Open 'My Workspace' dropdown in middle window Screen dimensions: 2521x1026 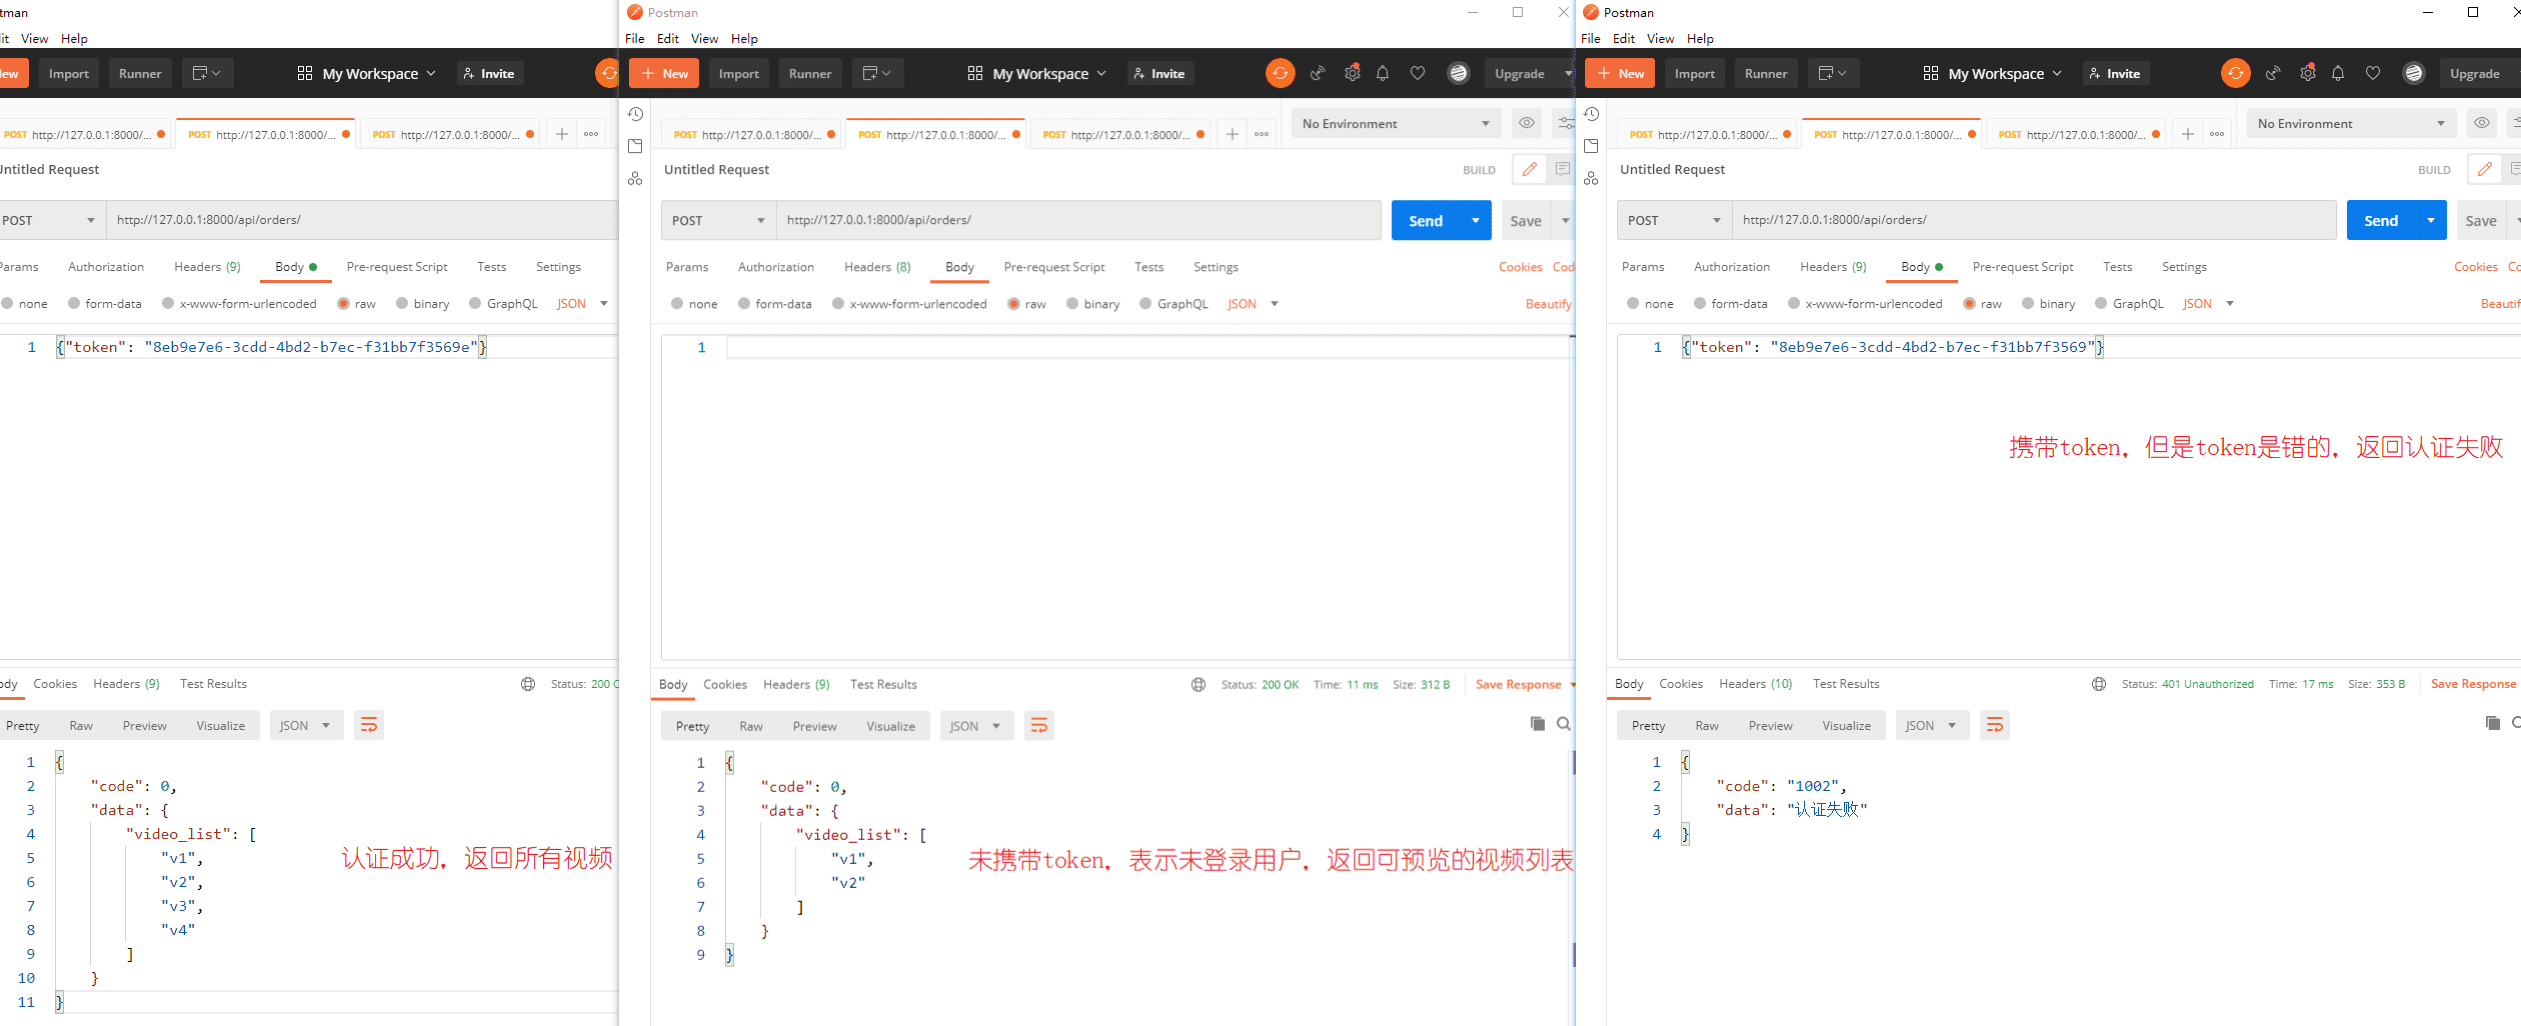point(1037,73)
